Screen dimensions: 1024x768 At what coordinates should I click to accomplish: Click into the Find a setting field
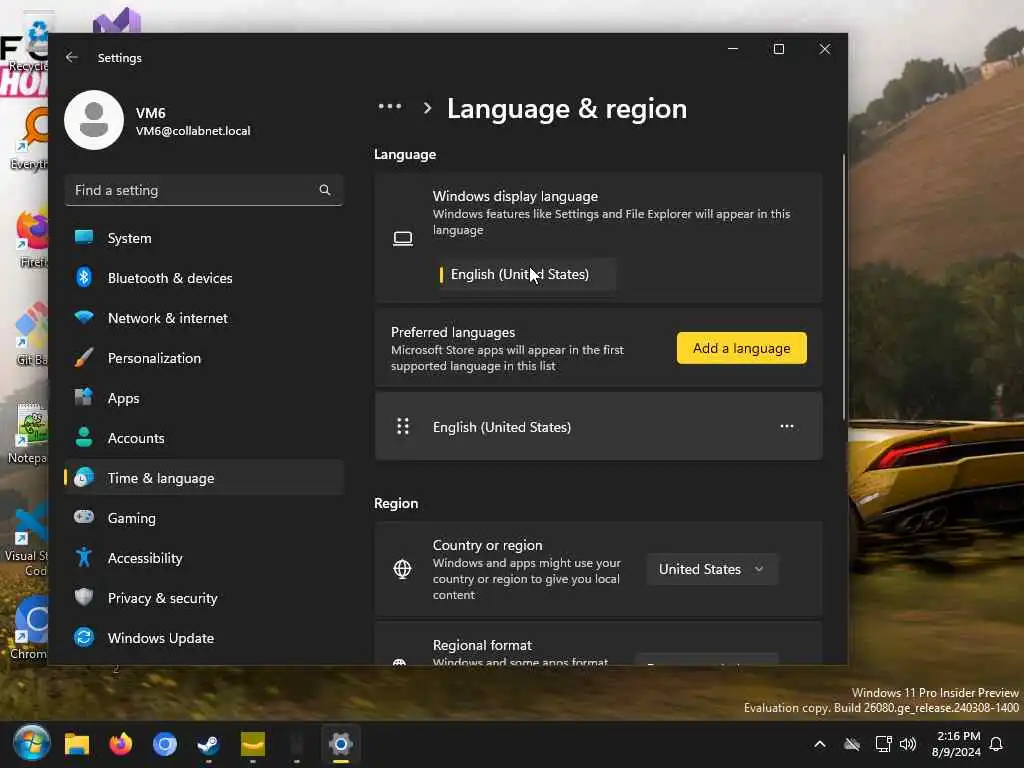click(x=204, y=190)
